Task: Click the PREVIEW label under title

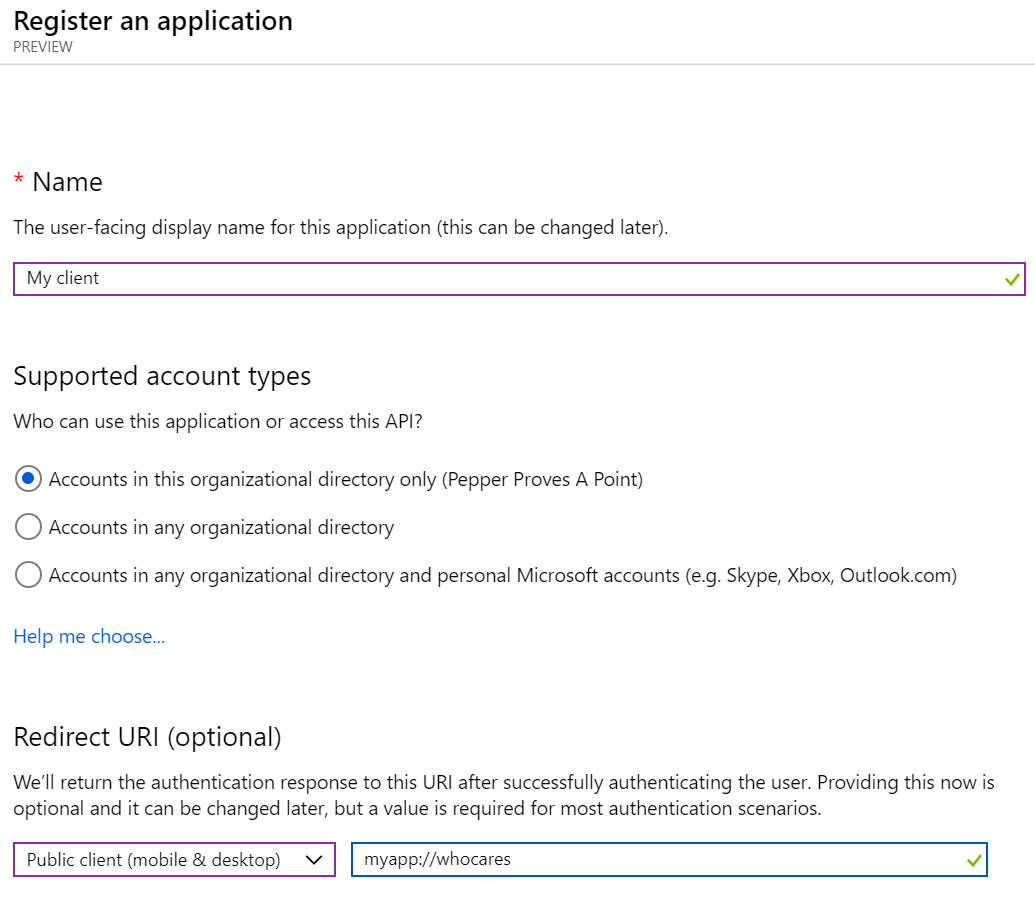Action: tap(43, 47)
